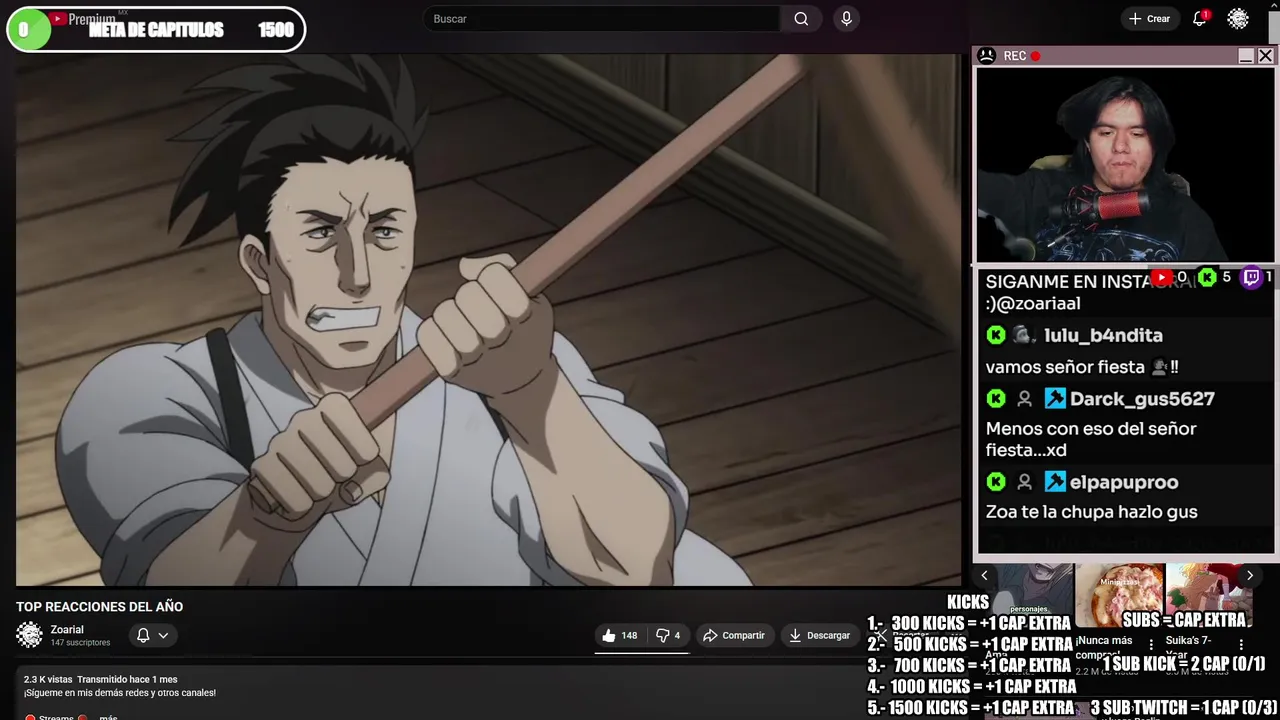1280x720 pixels.
Task: Expand subscription notification chevron dropdown
Action: coord(163,635)
